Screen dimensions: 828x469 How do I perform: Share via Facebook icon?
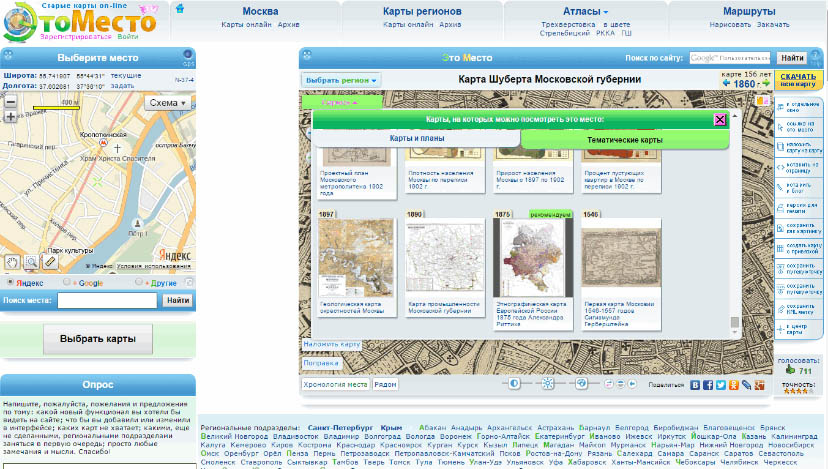point(708,385)
